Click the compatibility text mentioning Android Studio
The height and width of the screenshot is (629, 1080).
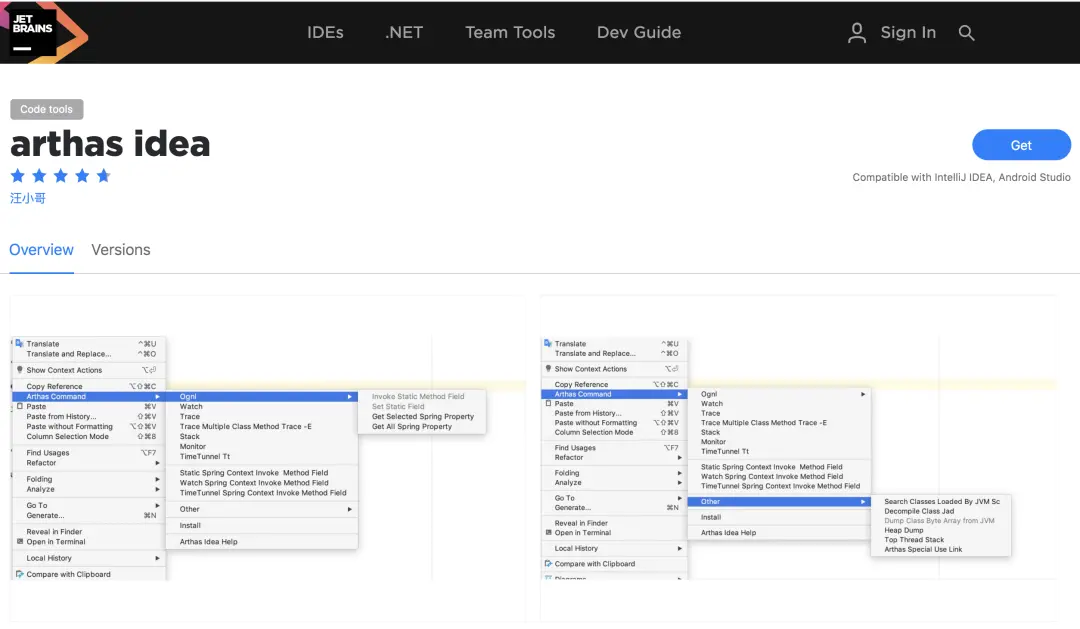point(961,177)
